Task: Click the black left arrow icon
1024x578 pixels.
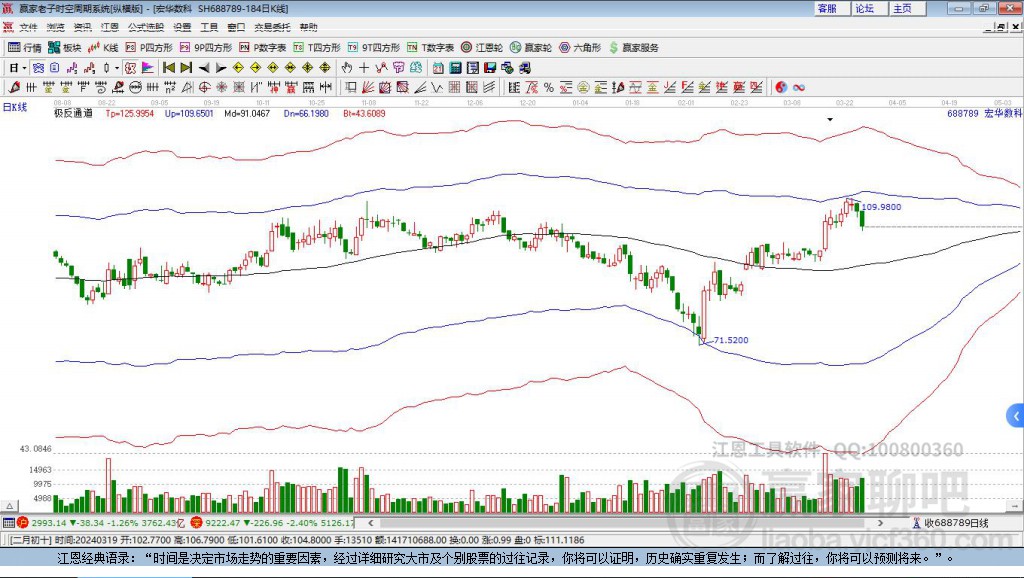Action: click(204, 68)
